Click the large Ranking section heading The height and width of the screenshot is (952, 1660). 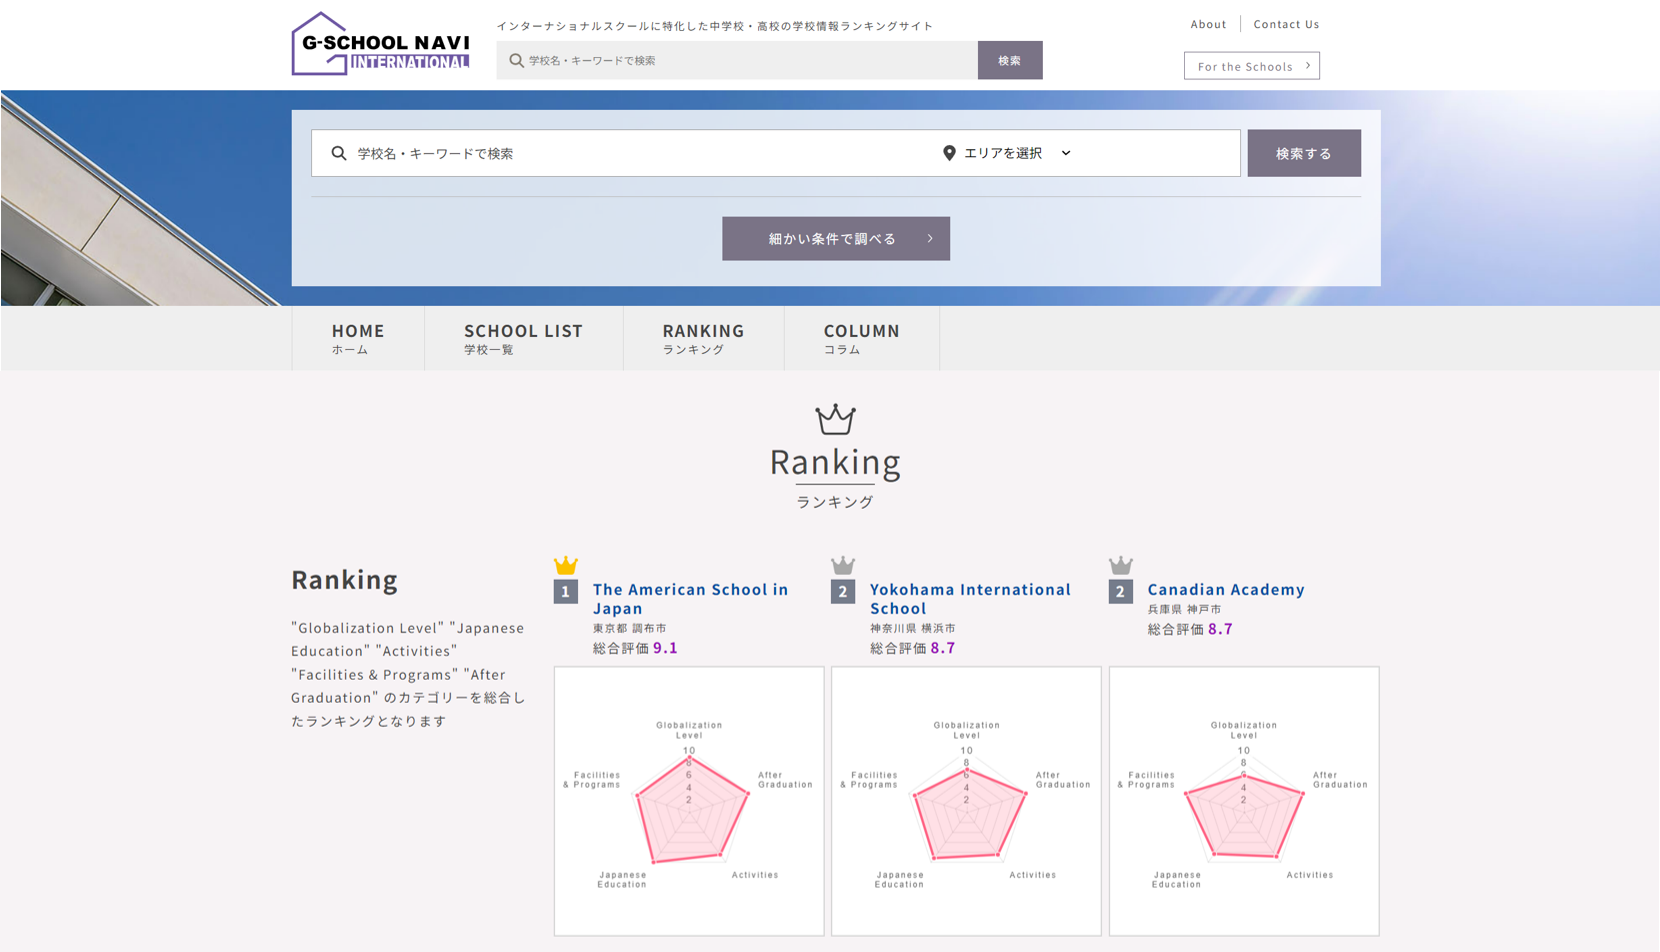point(835,462)
